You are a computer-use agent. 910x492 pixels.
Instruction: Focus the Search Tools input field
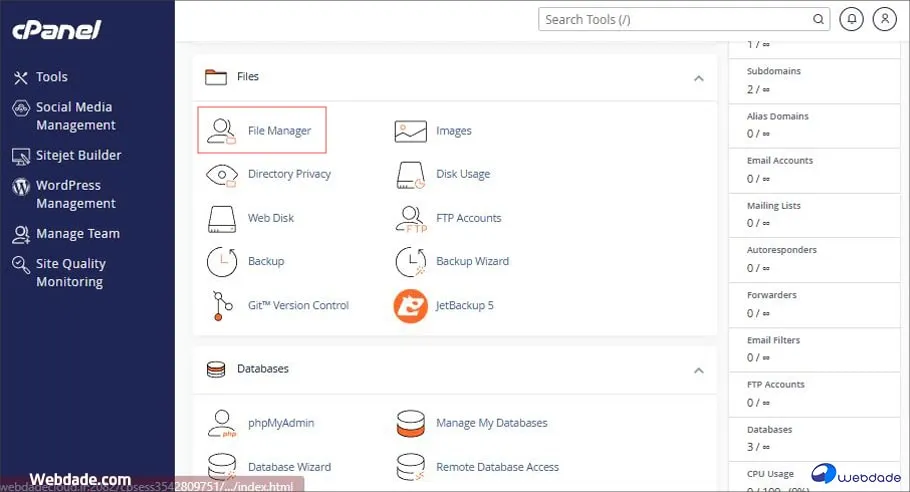point(676,19)
